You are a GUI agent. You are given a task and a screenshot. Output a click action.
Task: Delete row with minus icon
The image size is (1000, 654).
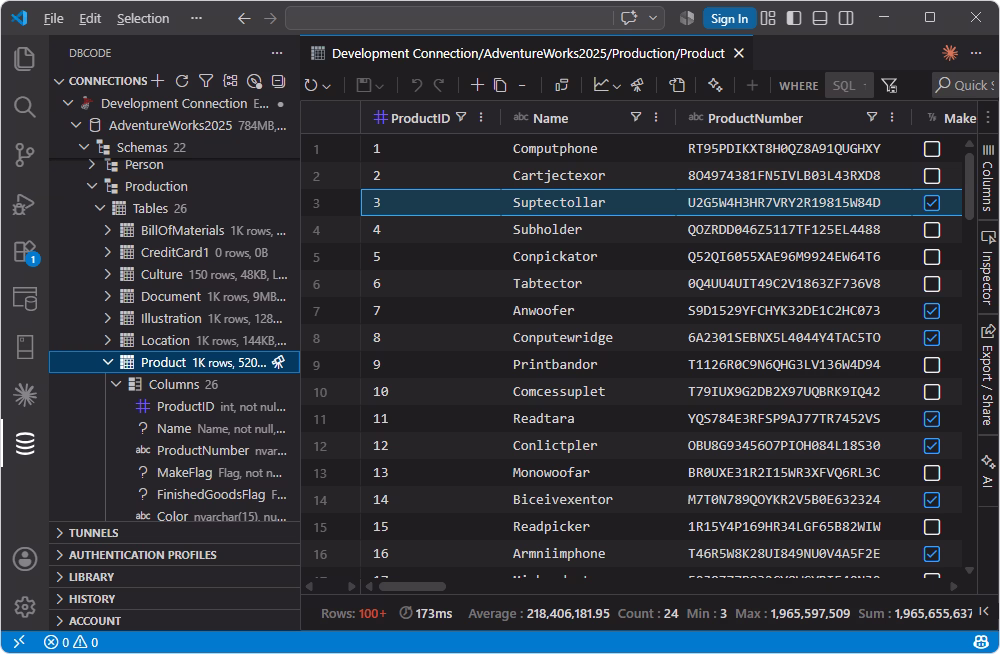(522, 85)
